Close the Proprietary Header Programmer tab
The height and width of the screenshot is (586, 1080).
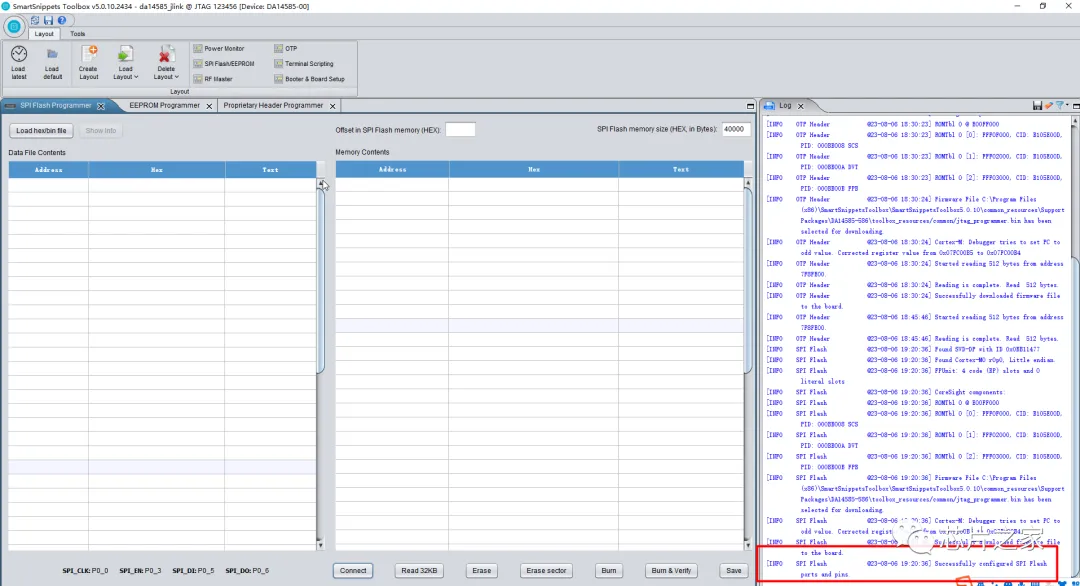[333, 105]
